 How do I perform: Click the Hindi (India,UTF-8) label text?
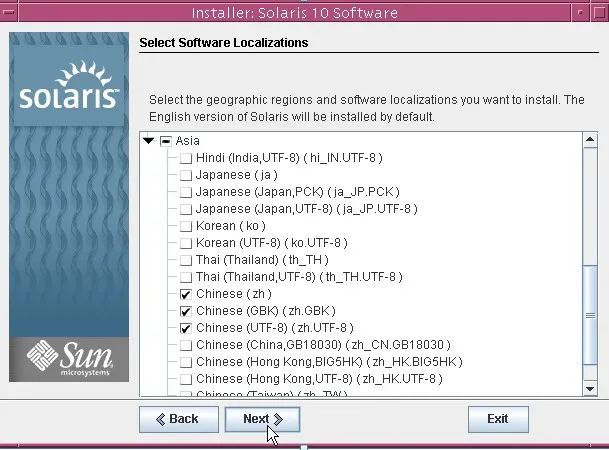(289, 158)
